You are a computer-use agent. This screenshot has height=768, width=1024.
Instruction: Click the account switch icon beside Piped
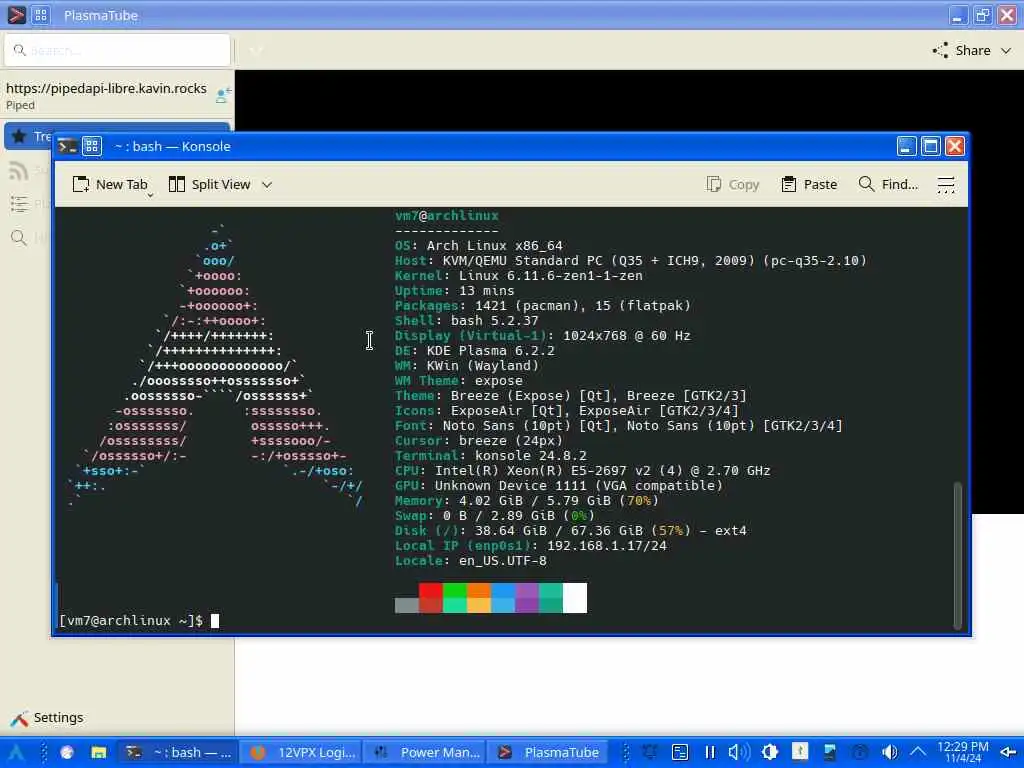point(222,96)
